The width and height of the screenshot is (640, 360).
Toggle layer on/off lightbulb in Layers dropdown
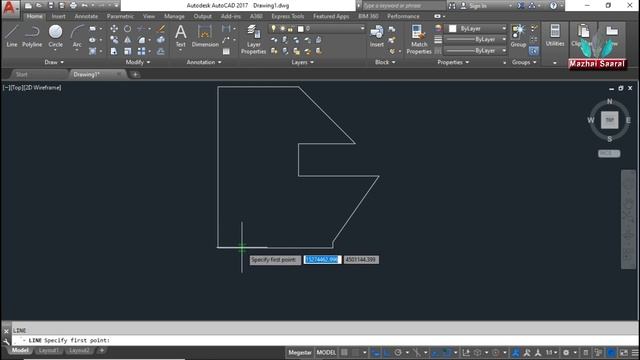[x=273, y=29]
